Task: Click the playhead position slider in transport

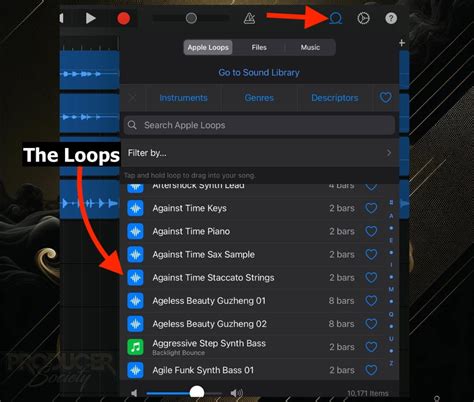Action: (191, 18)
